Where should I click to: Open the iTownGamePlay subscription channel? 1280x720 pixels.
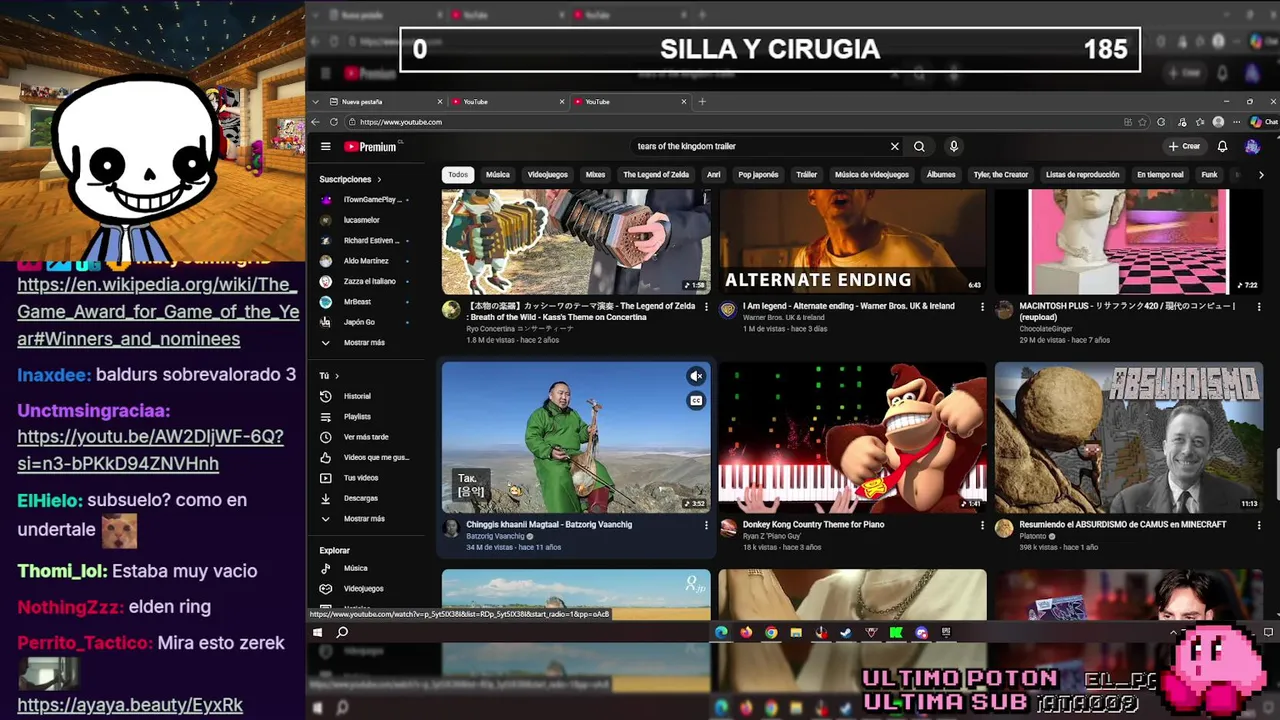[365, 199]
